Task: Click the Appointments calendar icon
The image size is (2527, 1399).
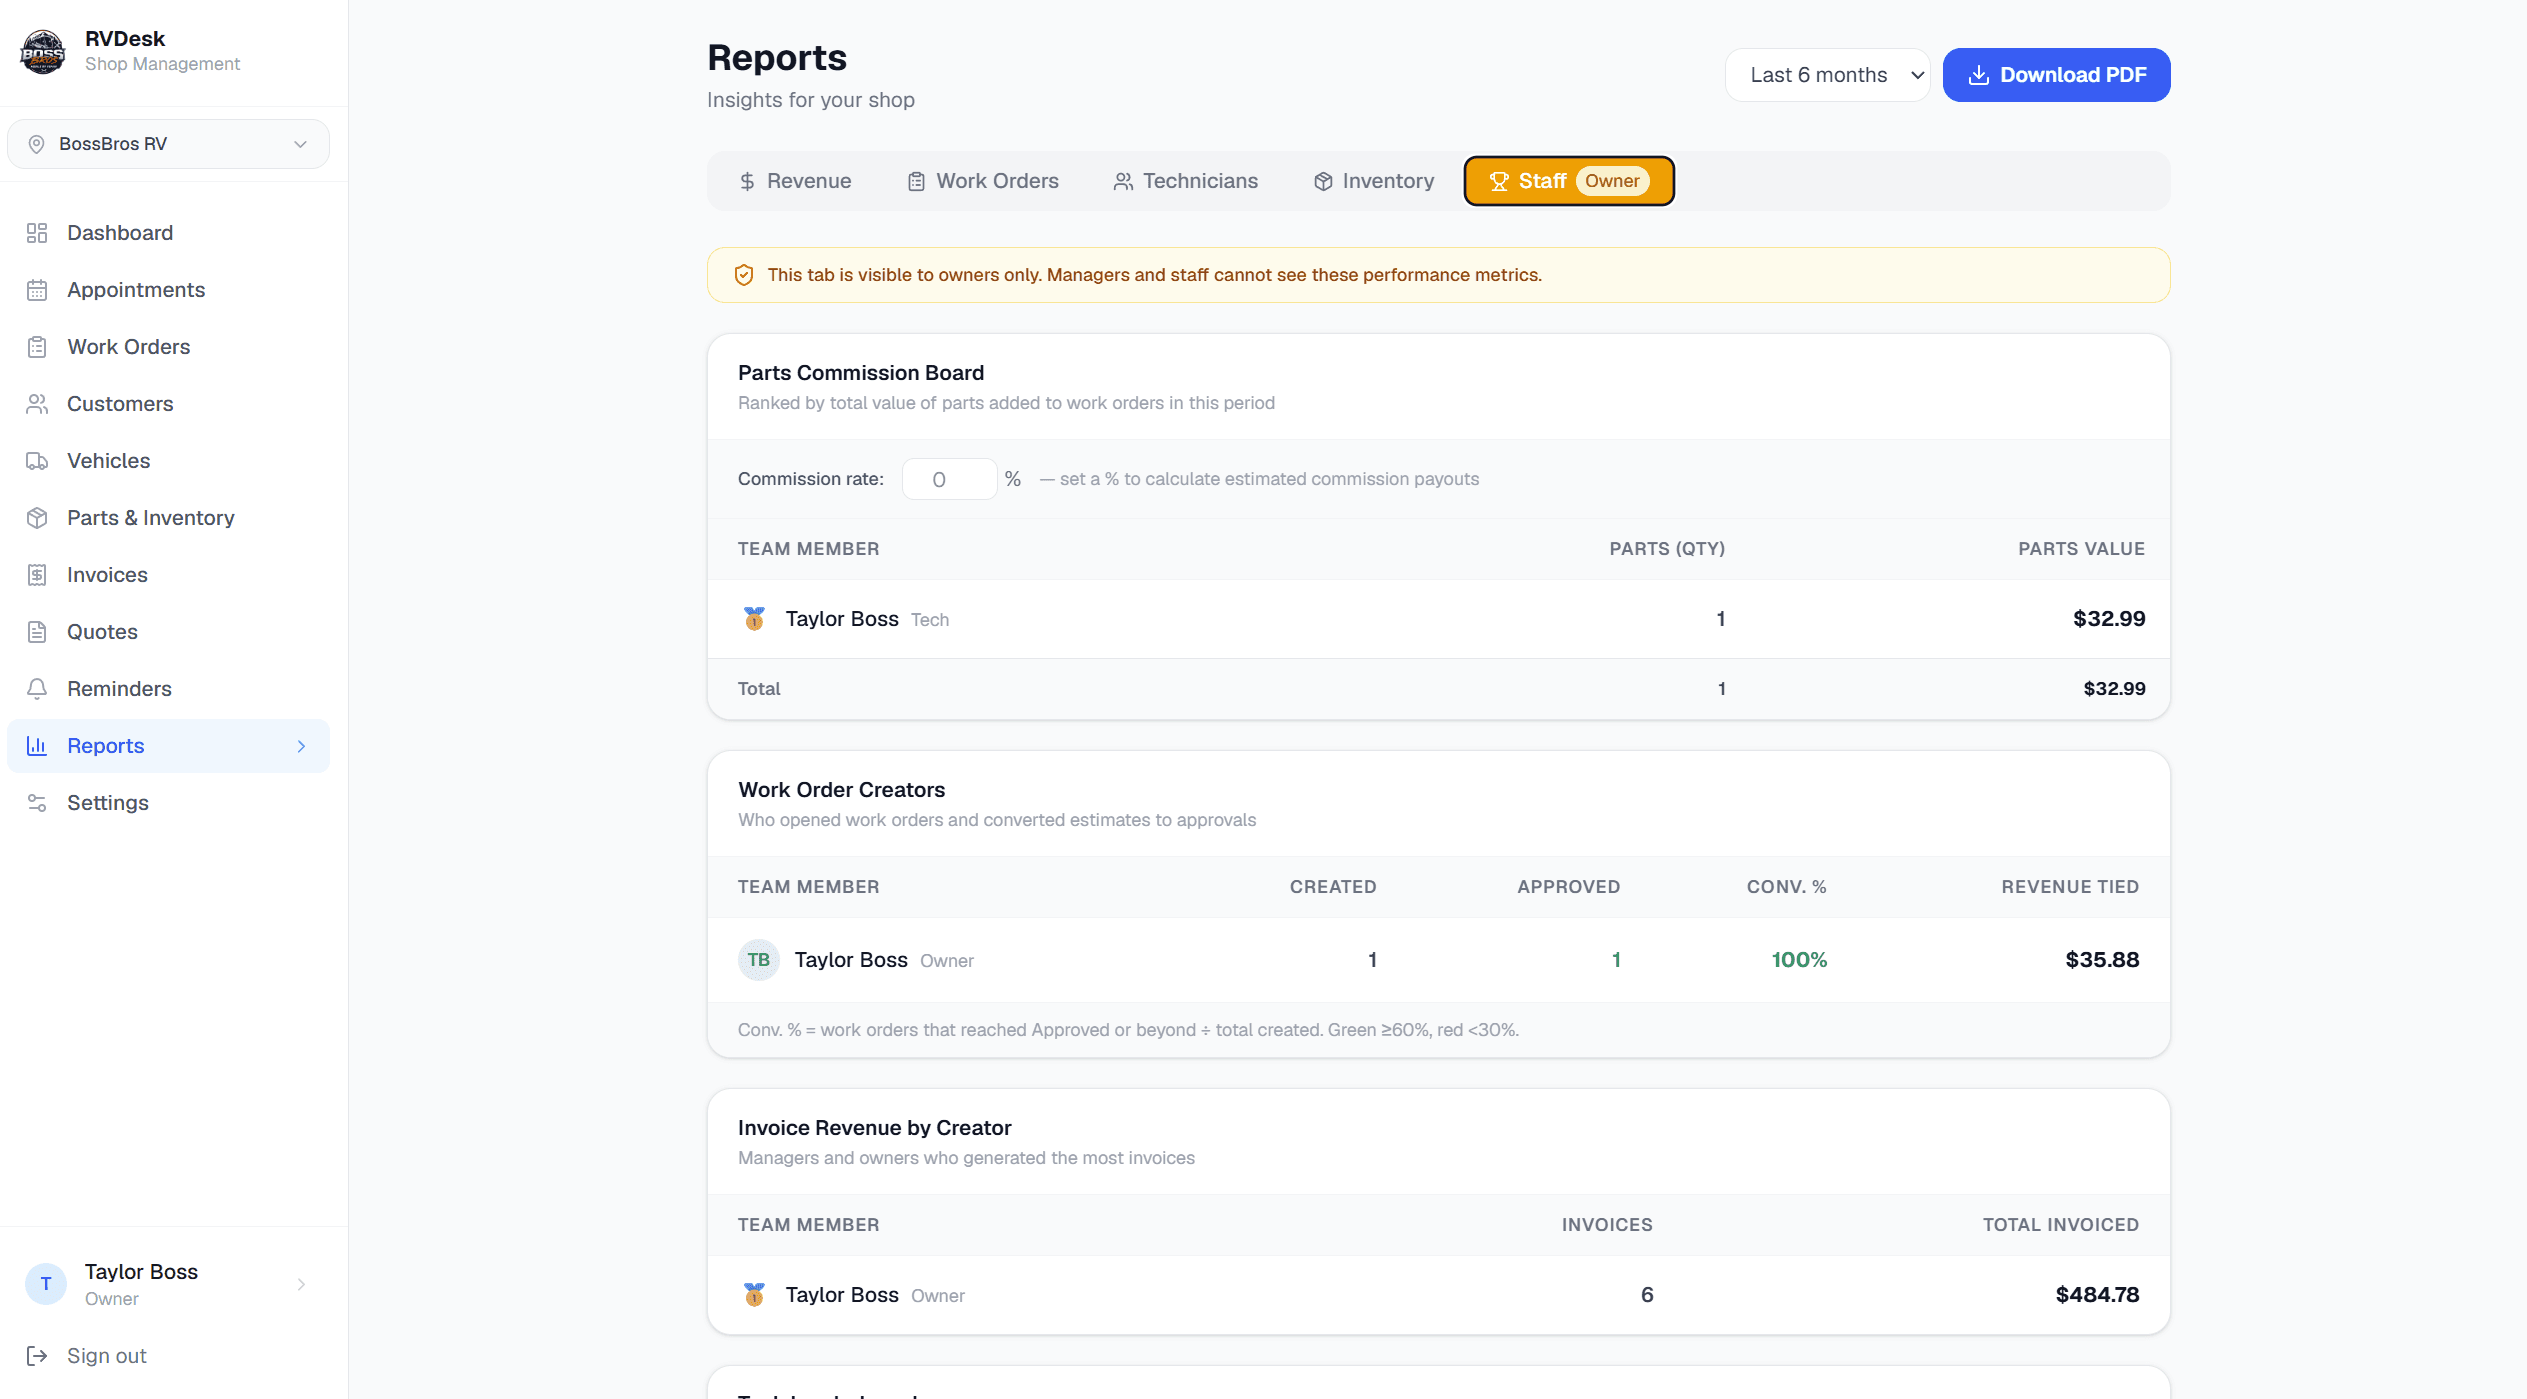Action: point(37,290)
